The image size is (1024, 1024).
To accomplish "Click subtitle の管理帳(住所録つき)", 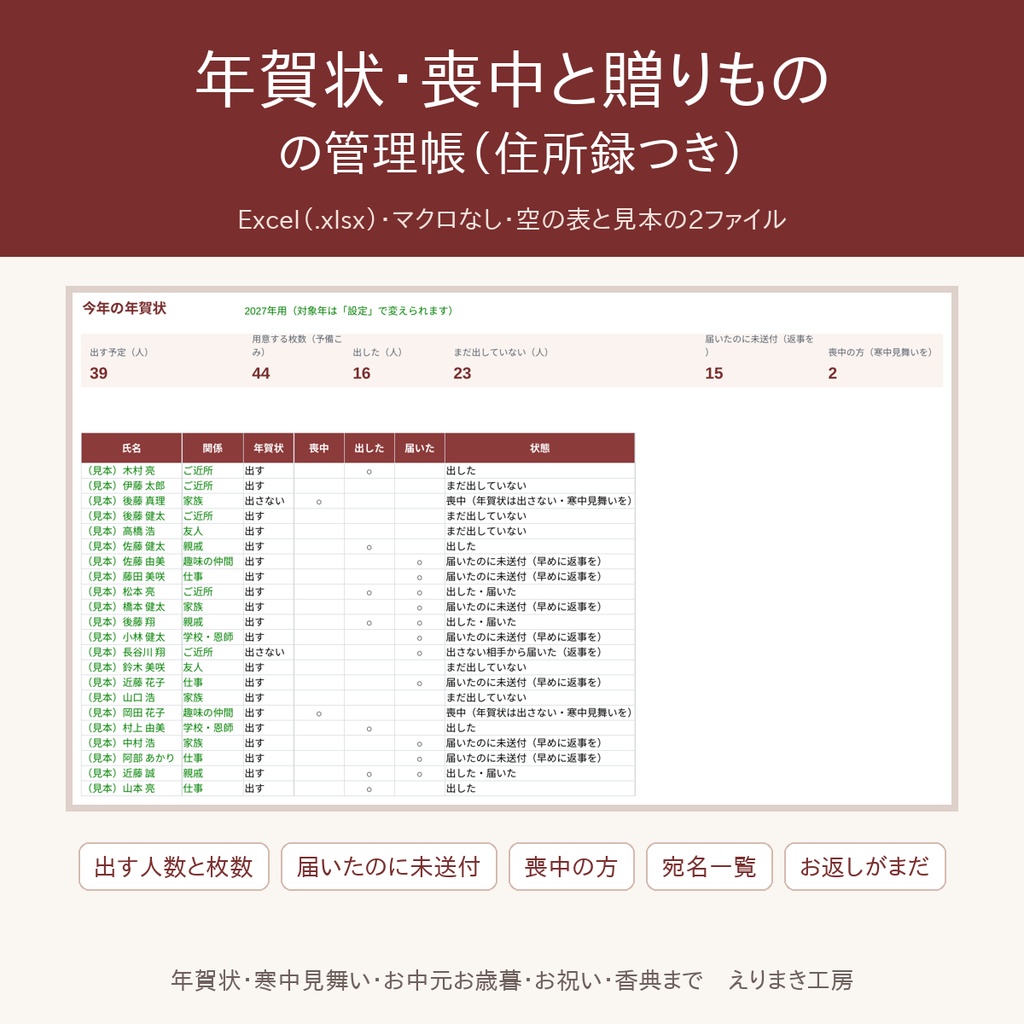I will (512, 153).
